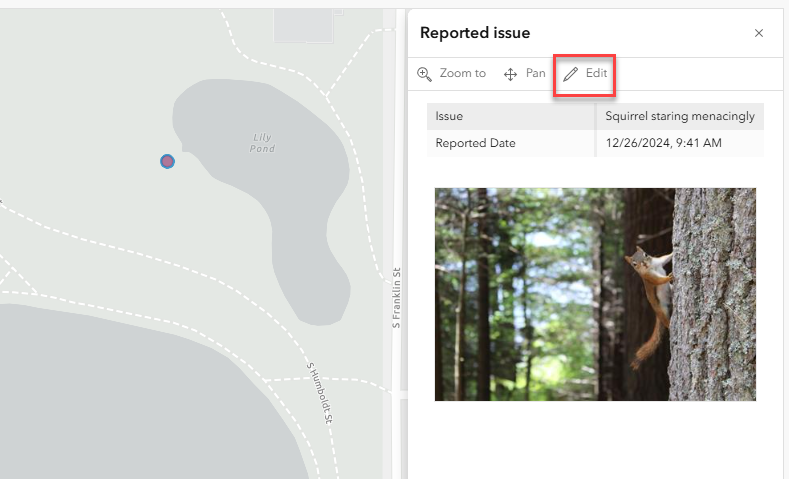Click the Lily Pond map label
Image resolution: width=789 pixels, height=479 pixels.
click(x=261, y=143)
